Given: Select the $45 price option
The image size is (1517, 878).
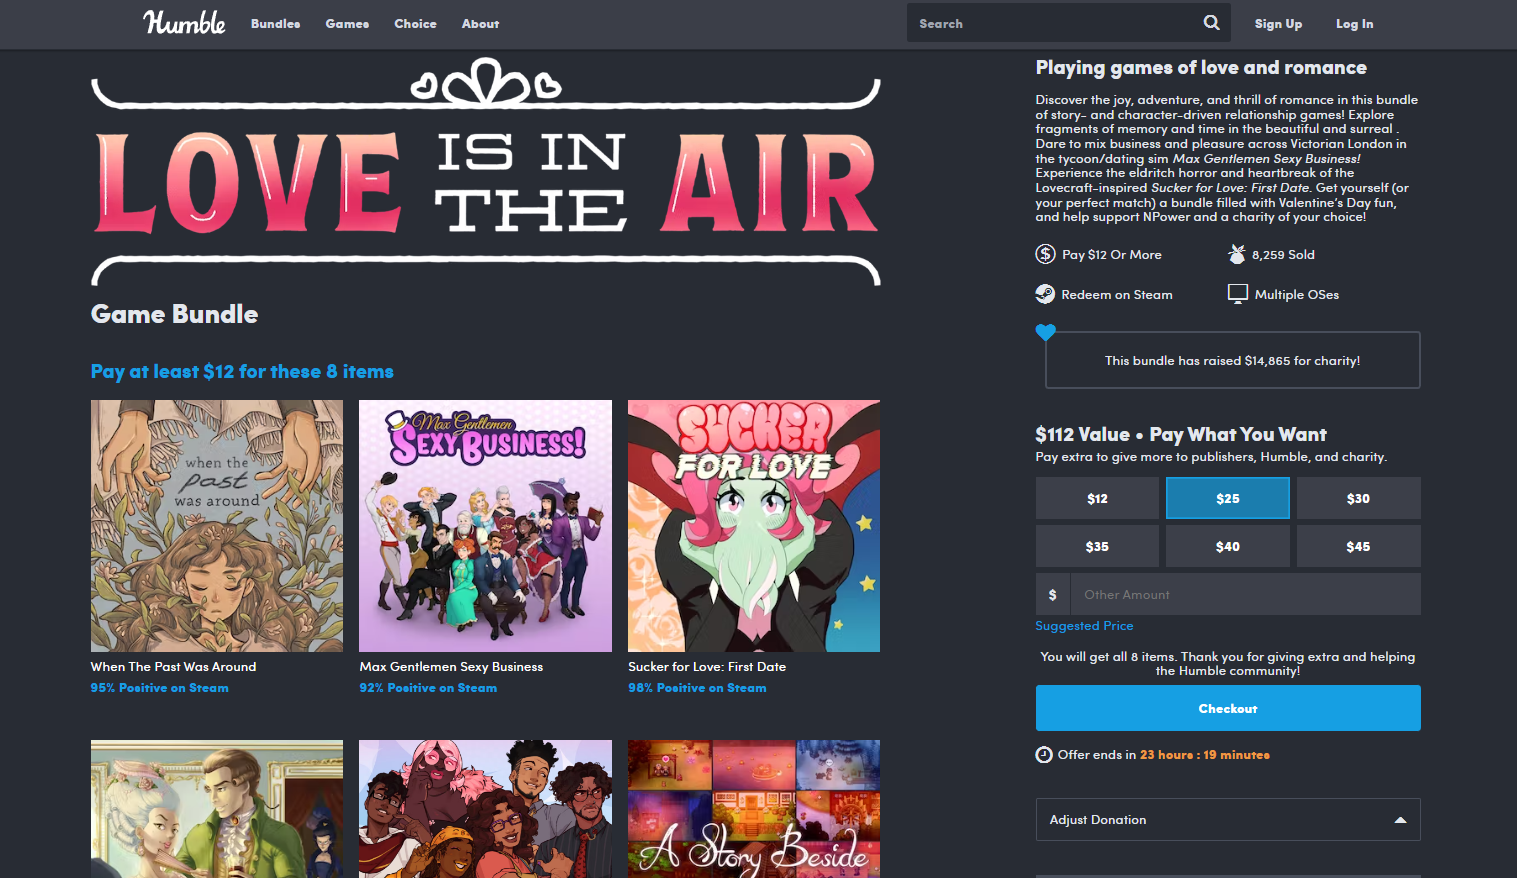Looking at the screenshot, I should 1358,546.
